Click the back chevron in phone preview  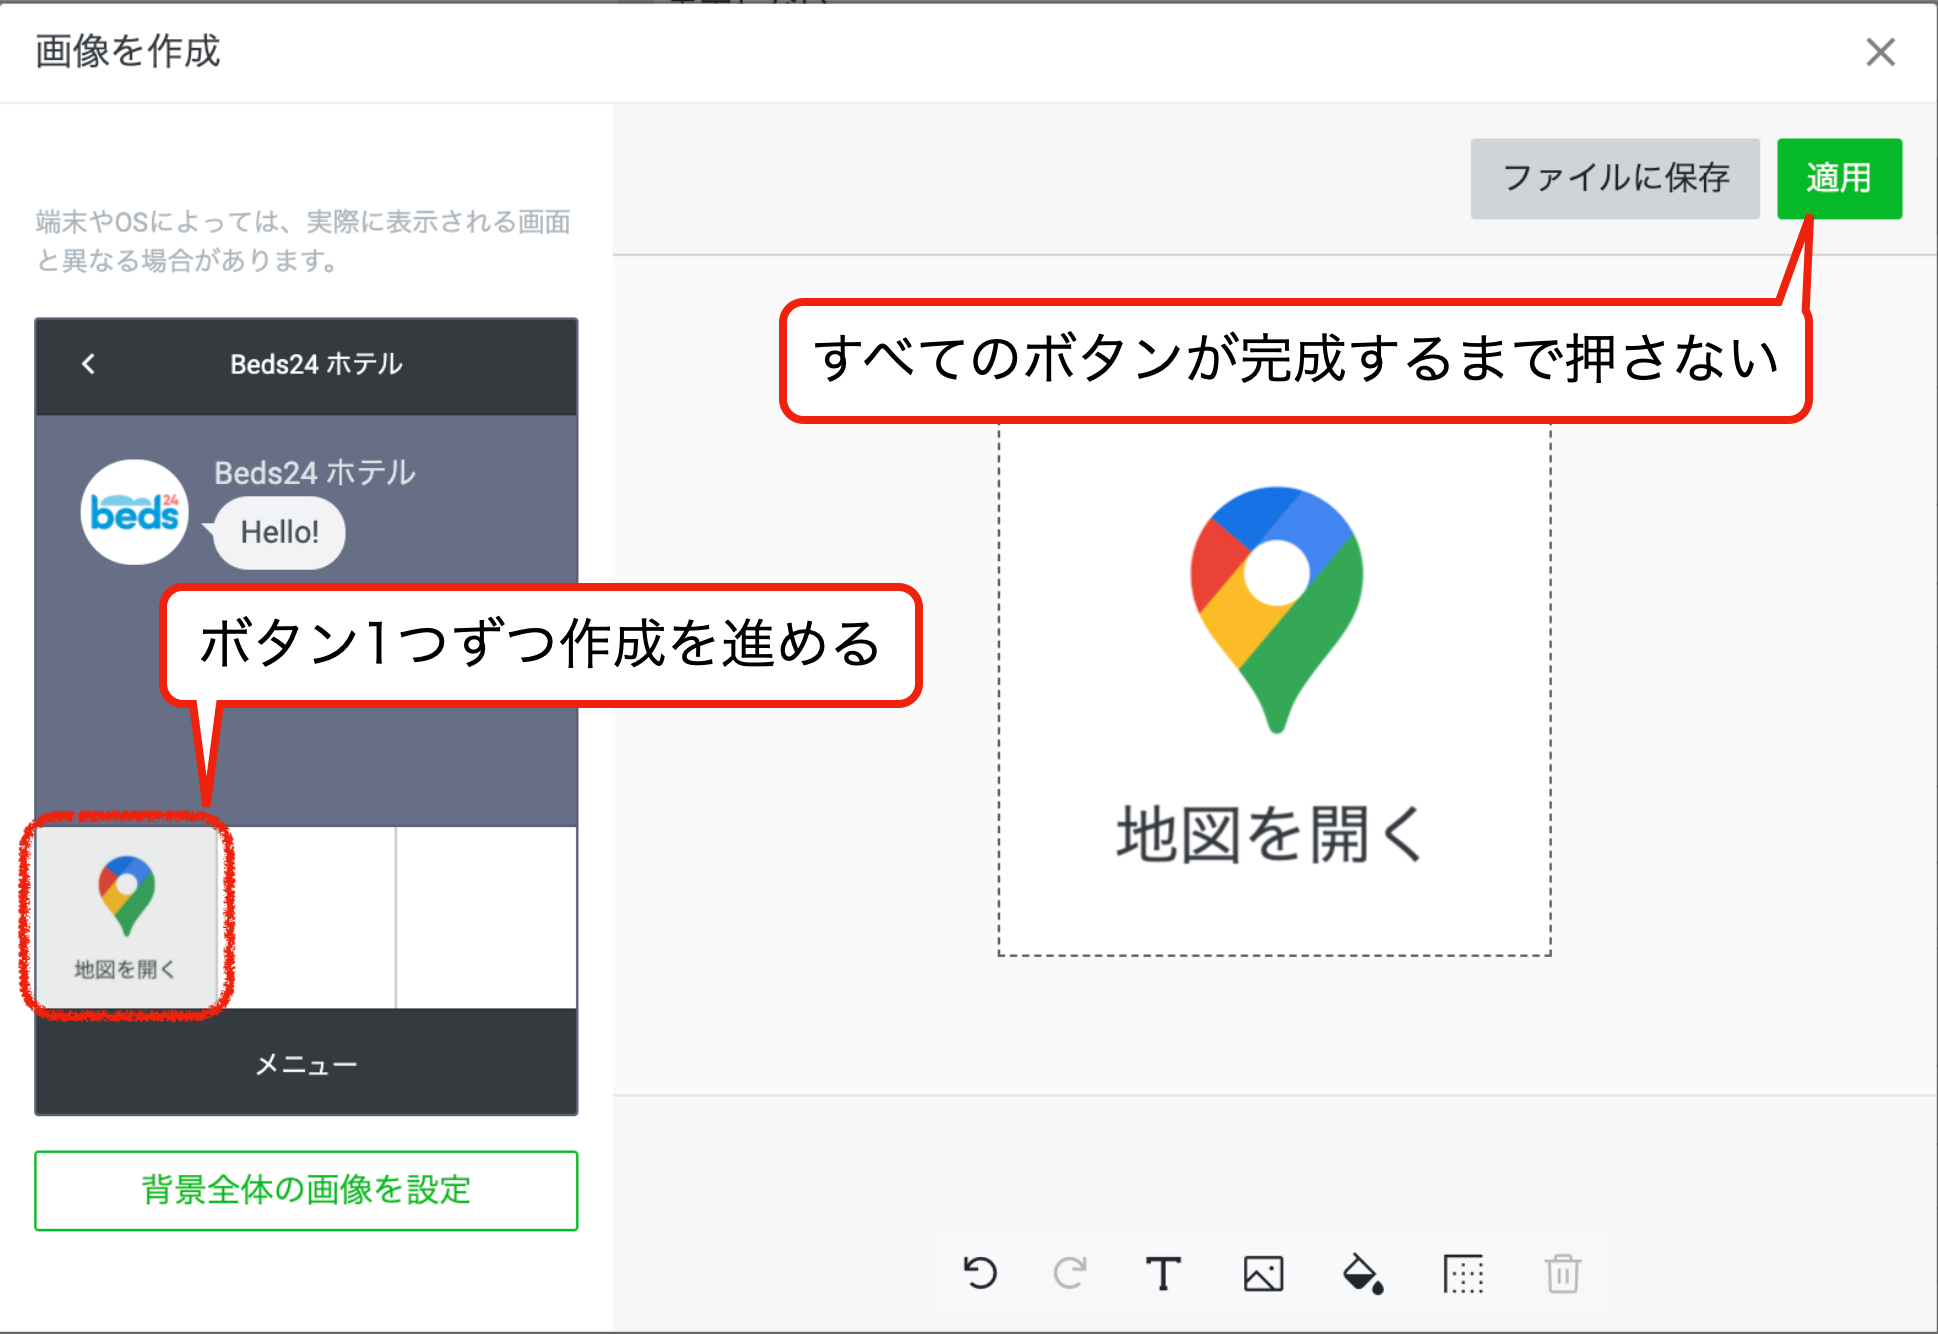(x=89, y=364)
